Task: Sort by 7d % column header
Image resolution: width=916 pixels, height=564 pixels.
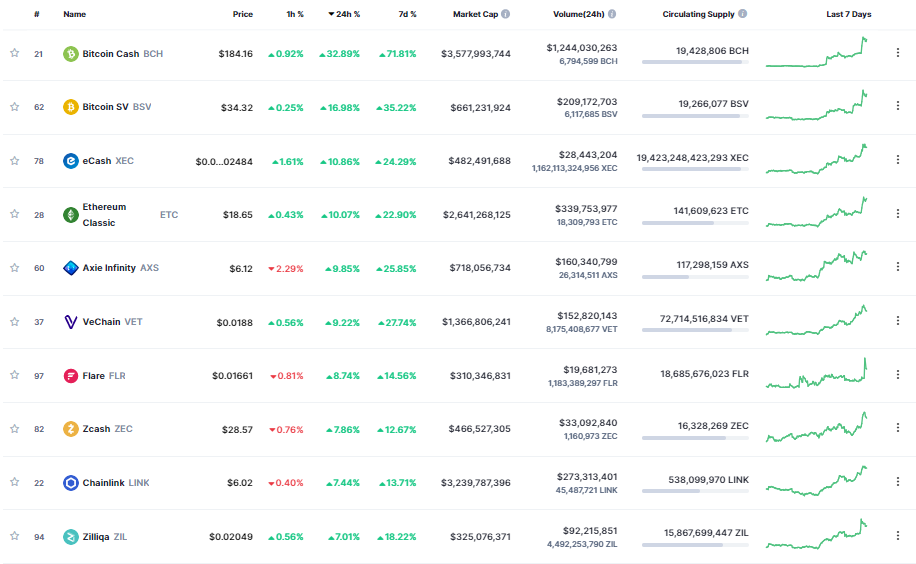Action: click(x=407, y=14)
